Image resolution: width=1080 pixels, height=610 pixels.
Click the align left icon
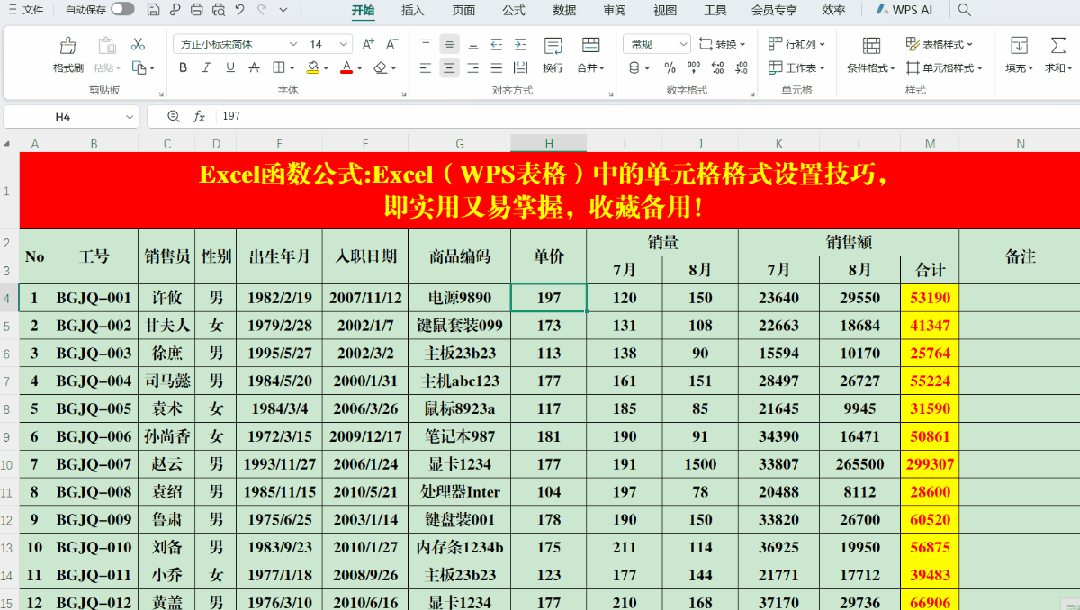click(x=426, y=68)
